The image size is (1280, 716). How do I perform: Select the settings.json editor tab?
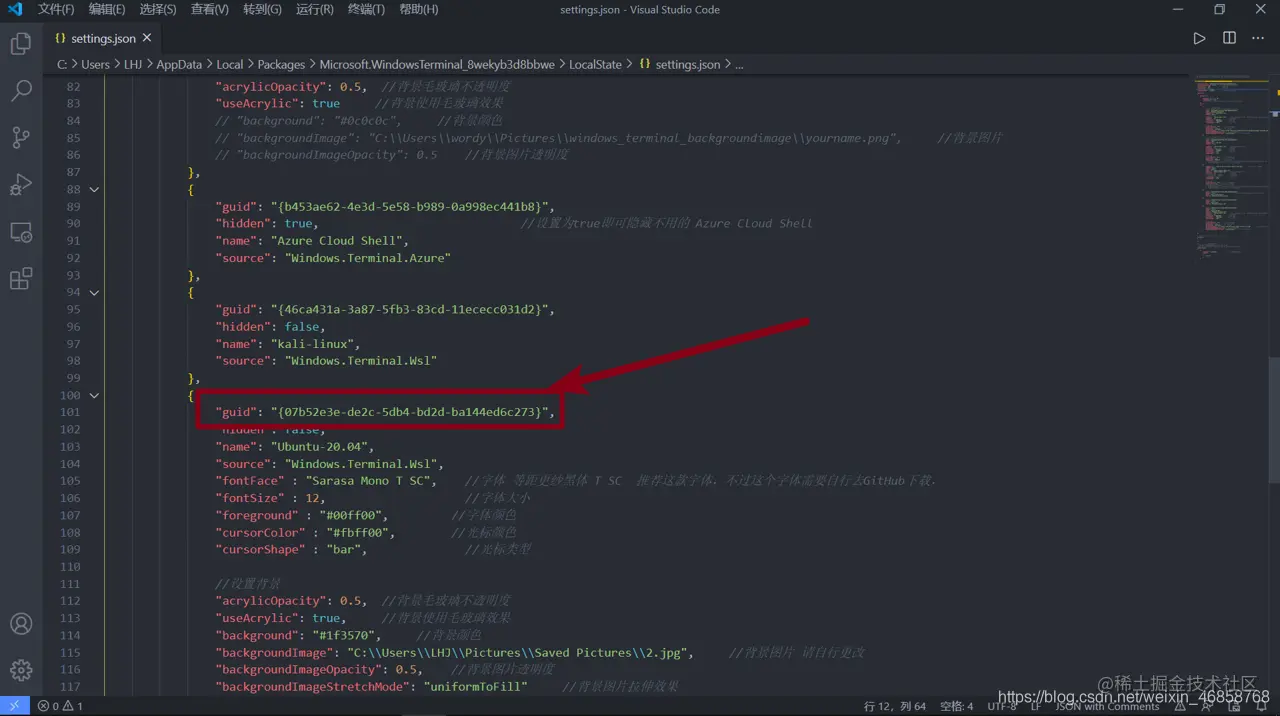pos(101,38)
